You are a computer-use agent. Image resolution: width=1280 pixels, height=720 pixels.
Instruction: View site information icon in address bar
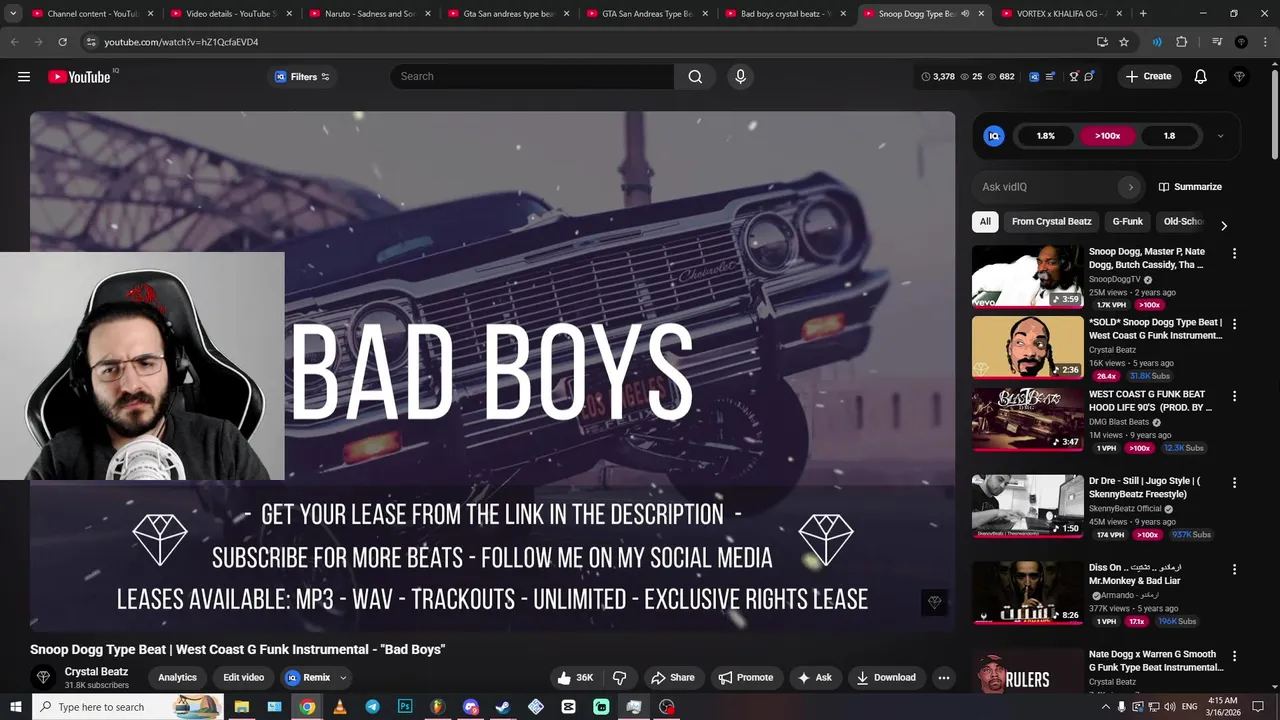(91, 42)
